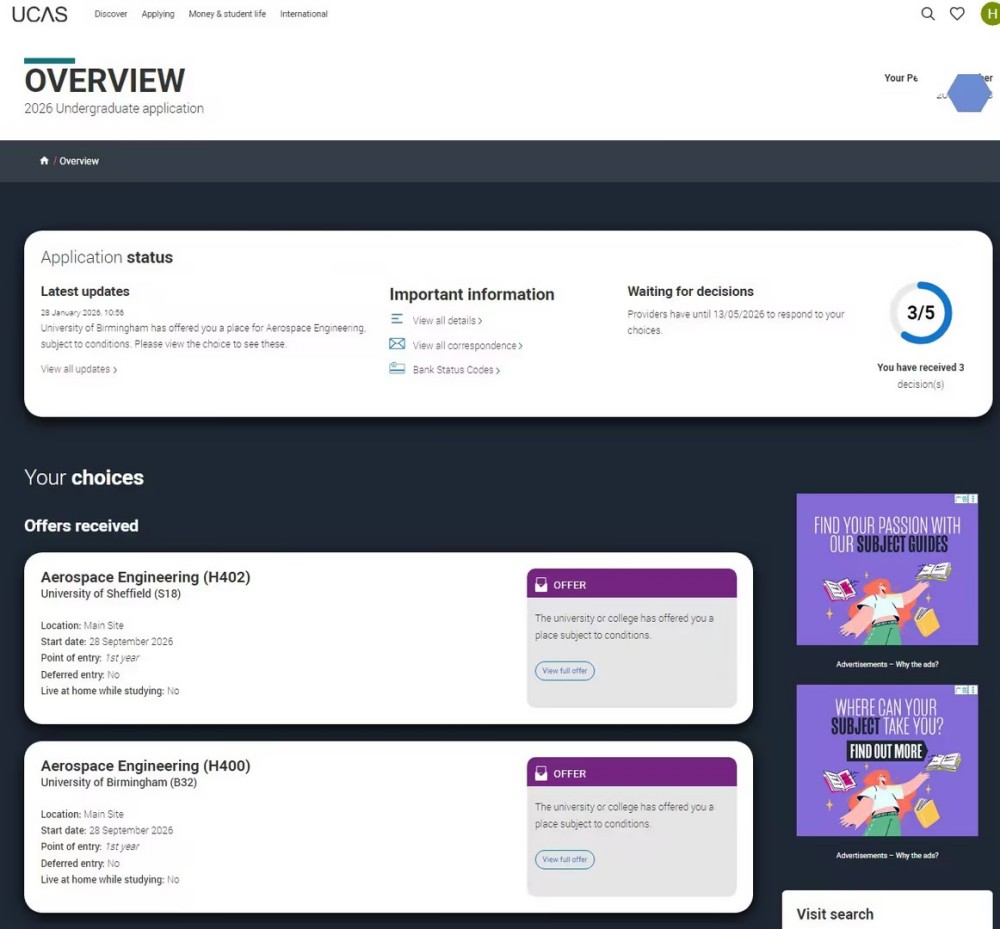The height and width of the screenshot is (929, 1000).
Task: Open the Applying menu
Action: (x=158, y=14)
